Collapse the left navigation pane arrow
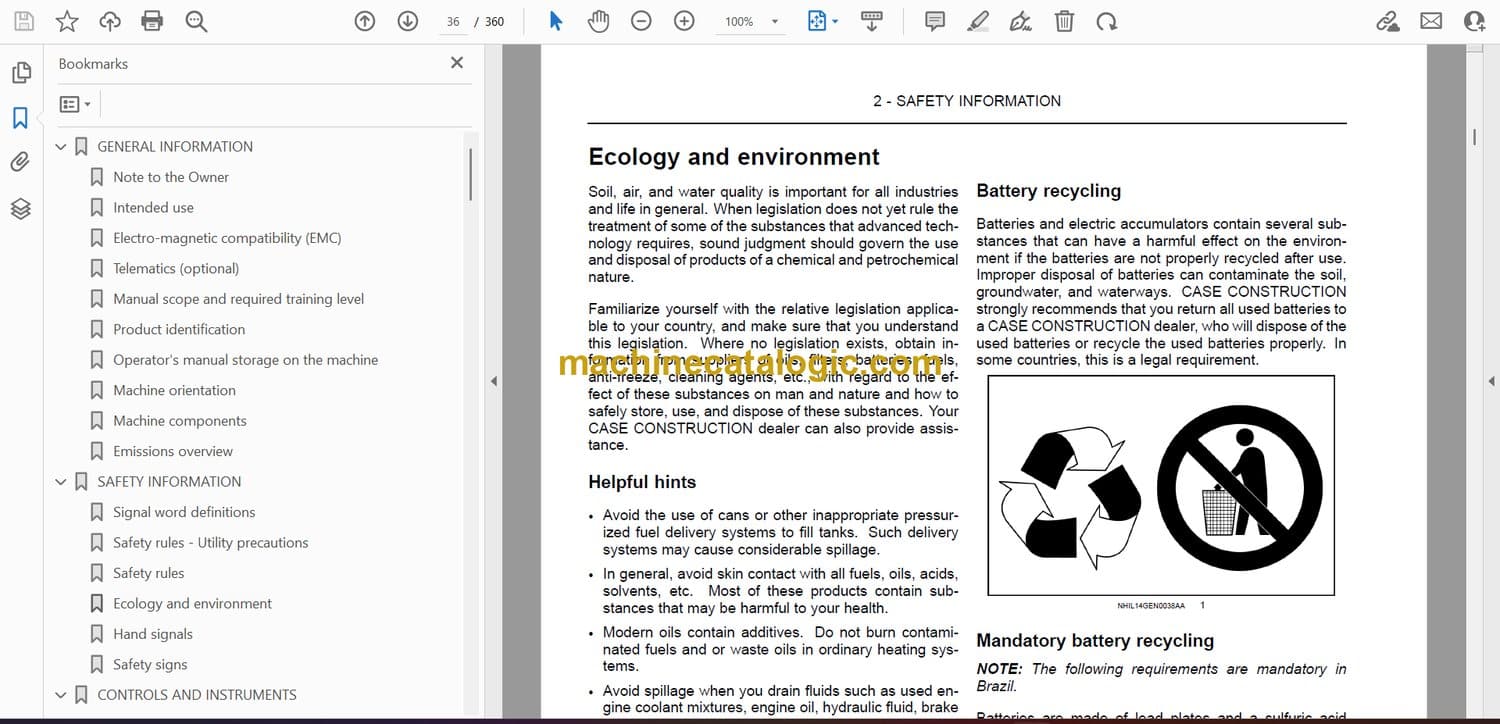This screenshot has width=1500, height=724. coord(492,381)
